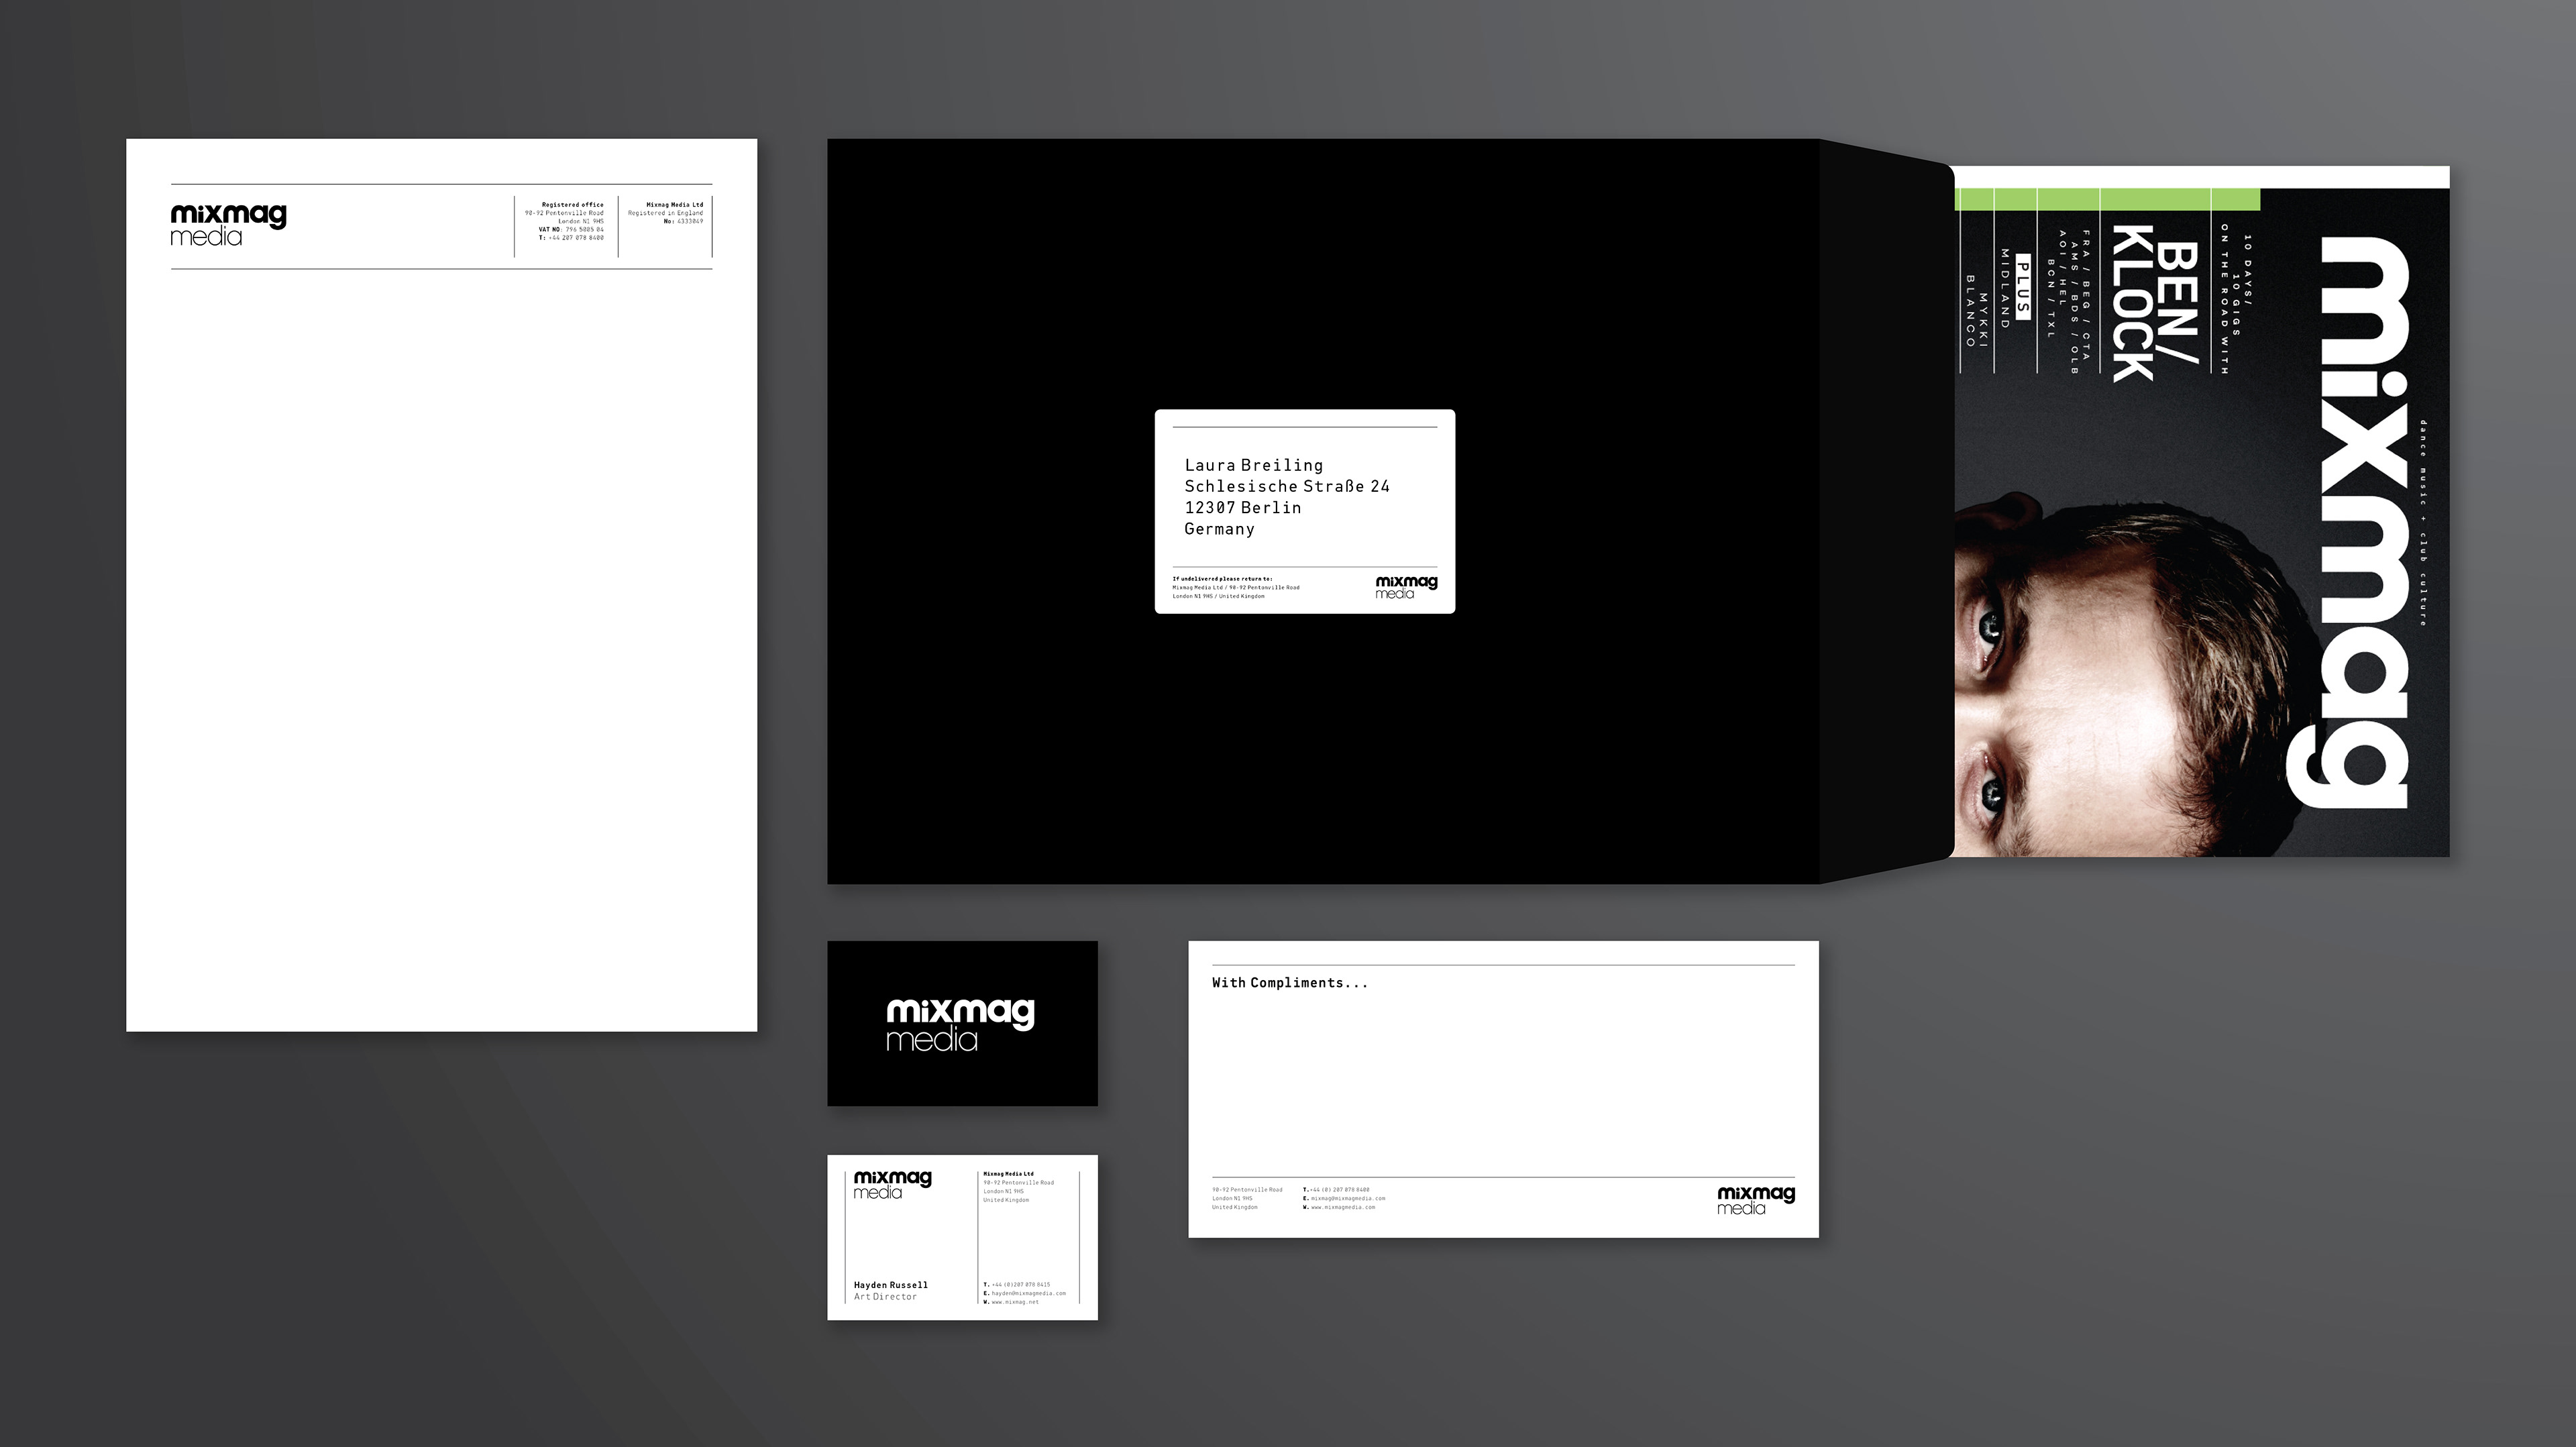
Task: Click 'If undelivered please return to:' on label
Action: tap(1222, 578)
